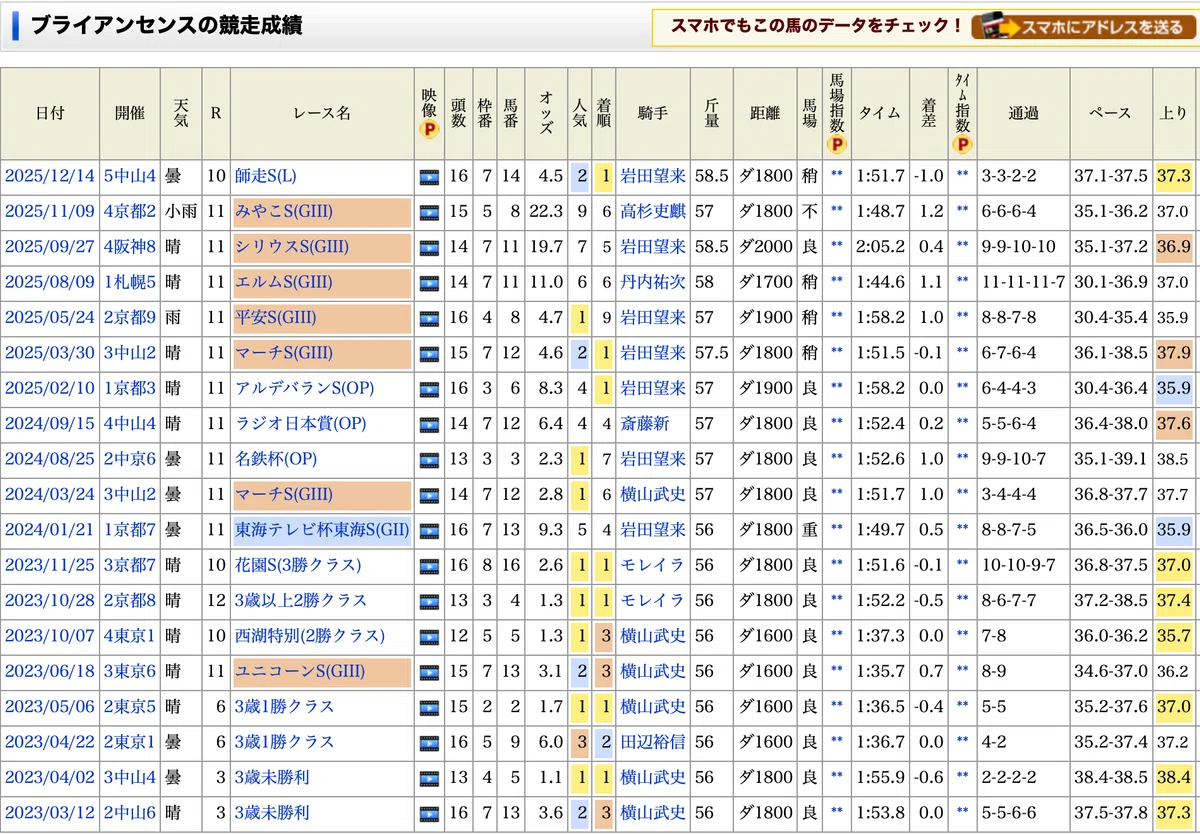Select time cell 1:48.7
Viewport: 1200px width, 834px height.
[881, 212]
